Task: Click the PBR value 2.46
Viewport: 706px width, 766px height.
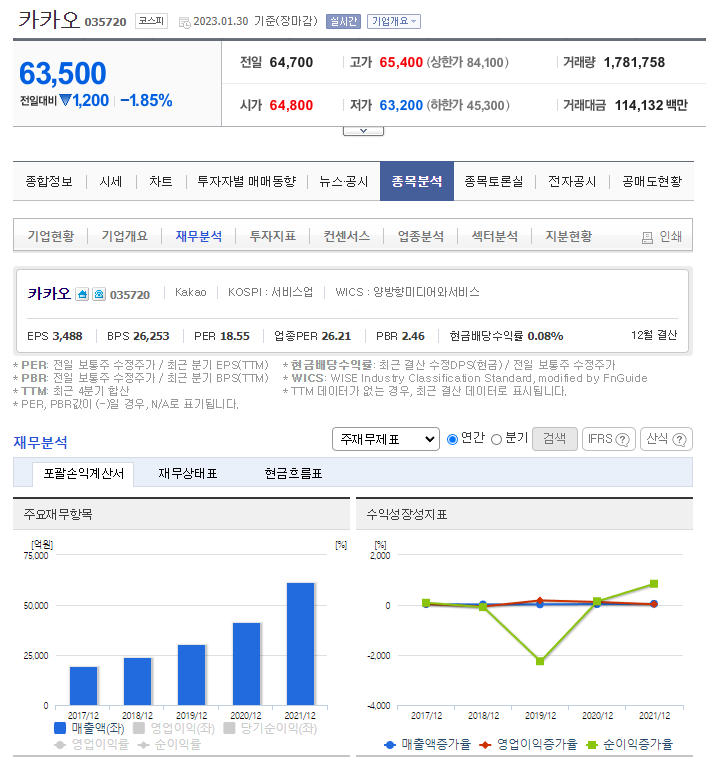Action: pyautogui.click(x=413, y=337)
